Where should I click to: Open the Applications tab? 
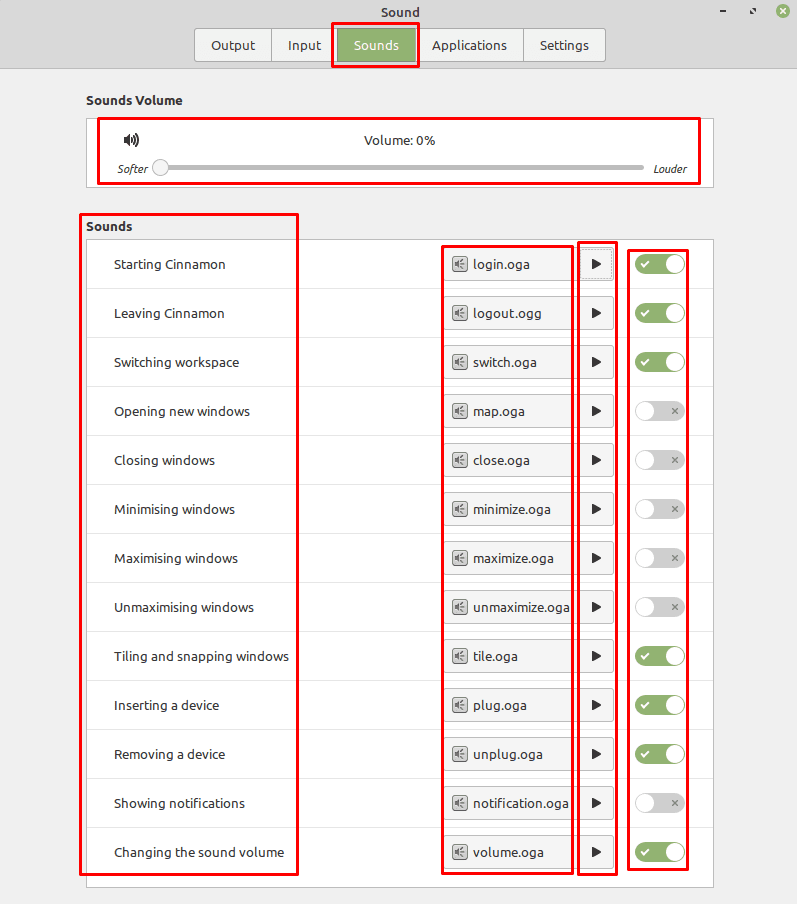[x=469, y=45]
